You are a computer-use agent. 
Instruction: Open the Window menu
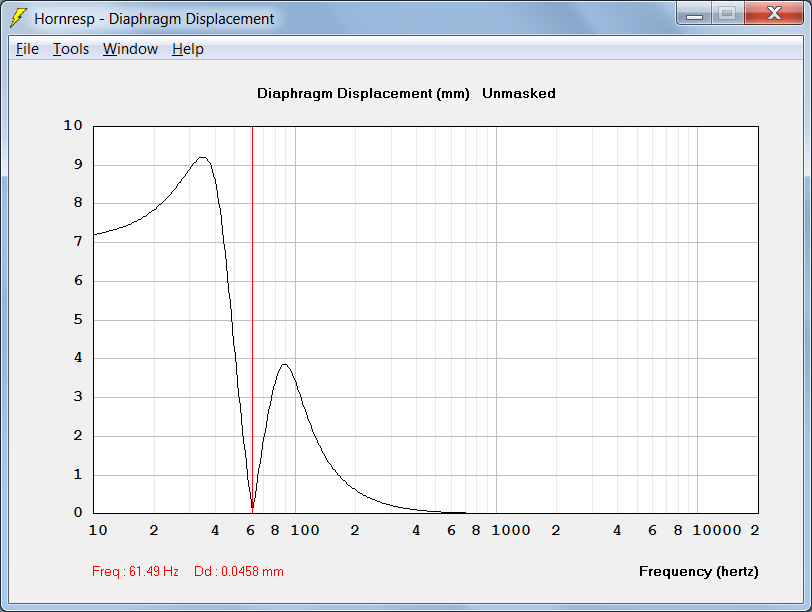(130, 49)
